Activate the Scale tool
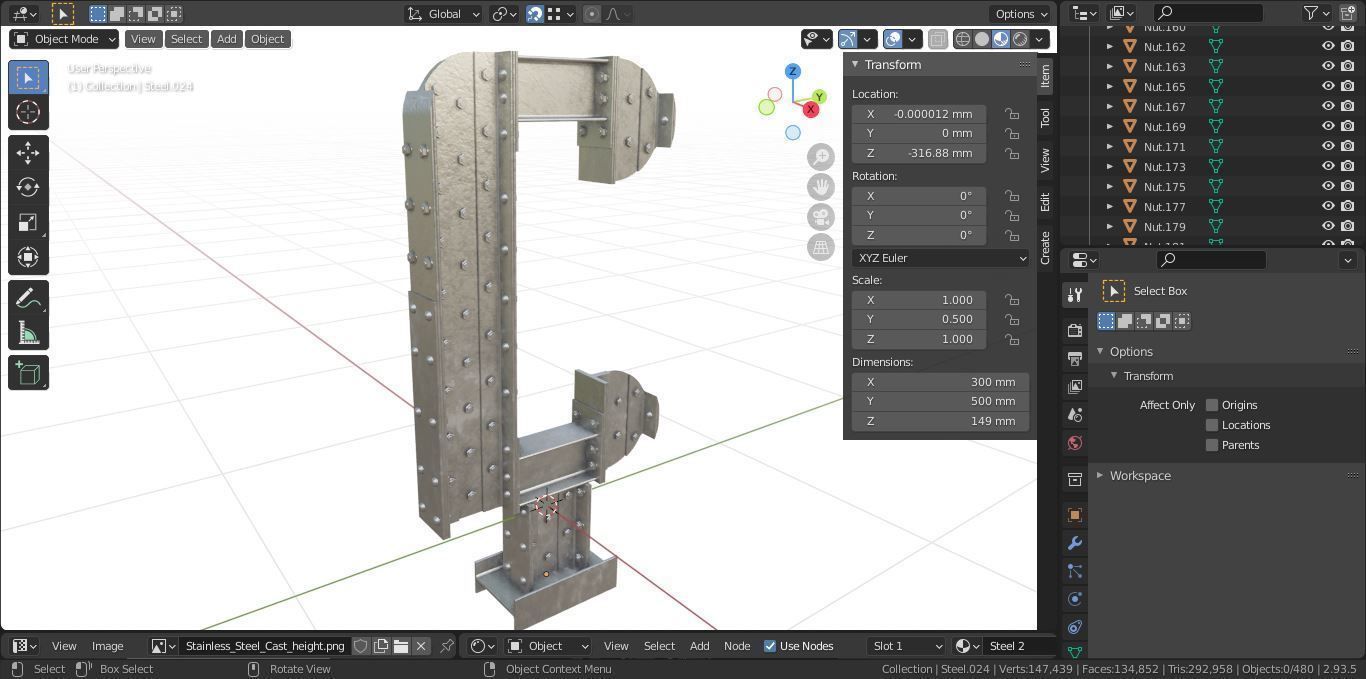 [x=28, y=222]
